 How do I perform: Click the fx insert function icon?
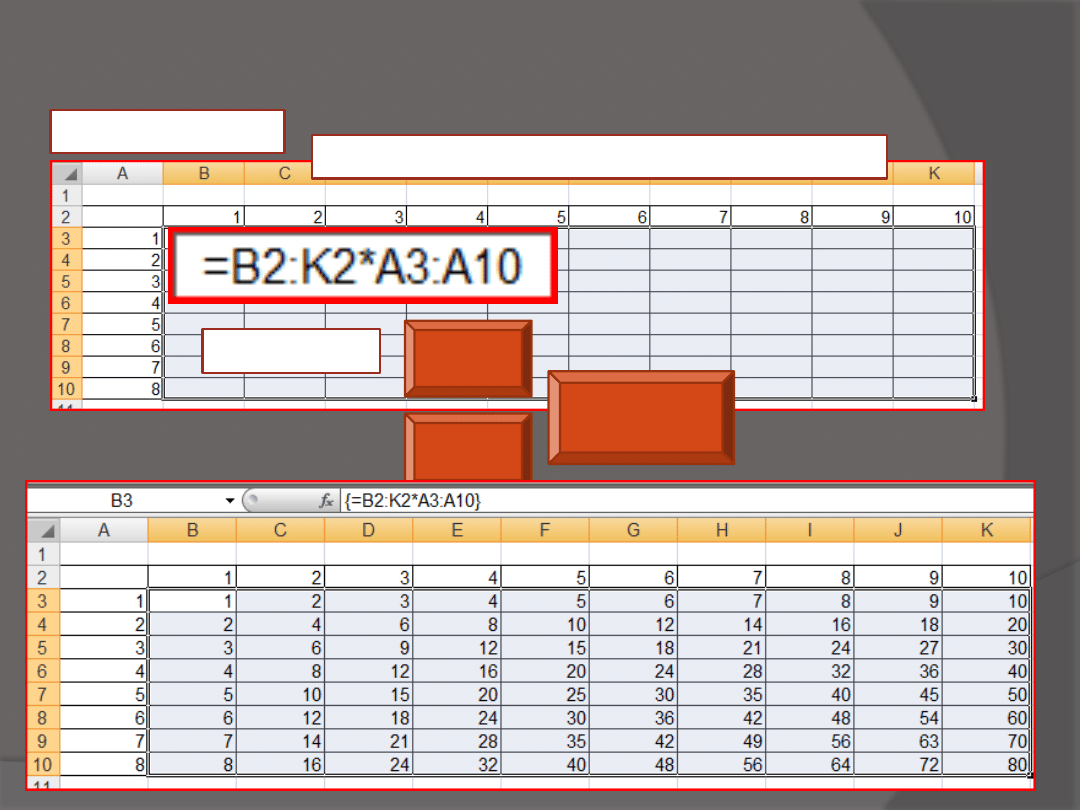(326, 501)
